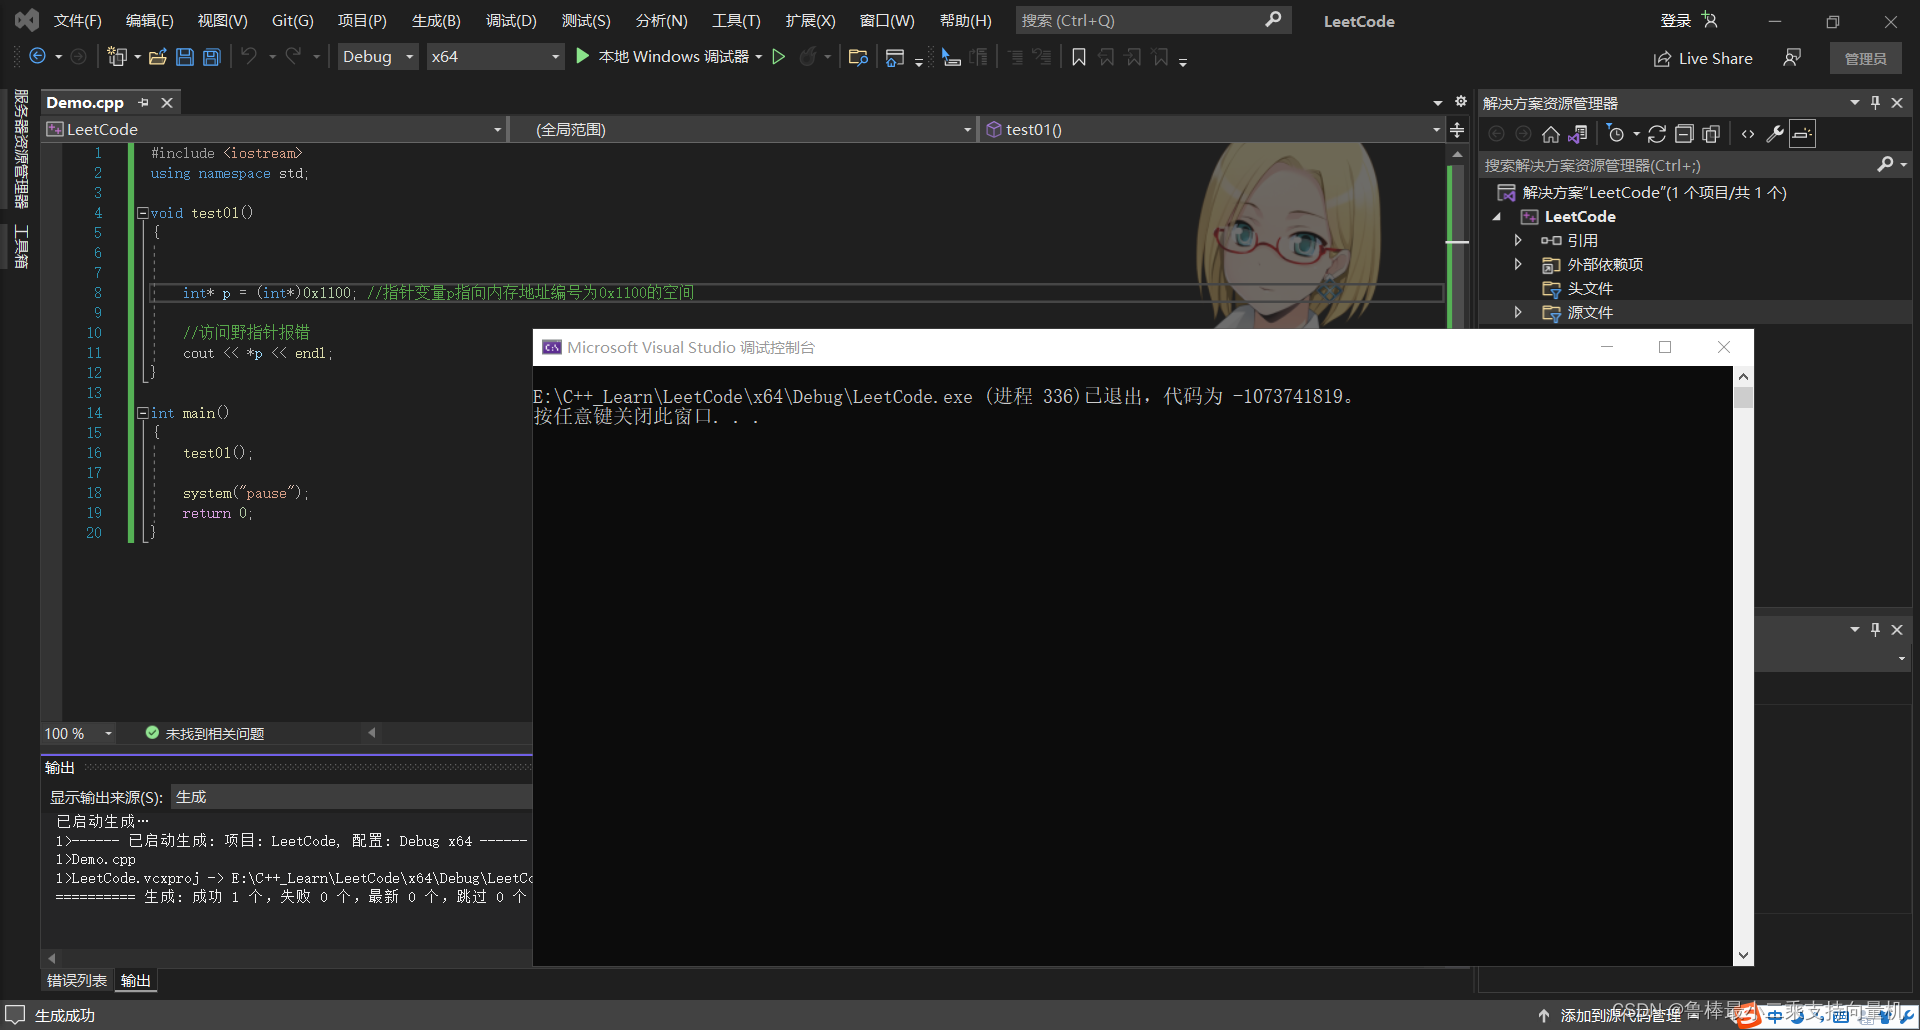Select the 头文件 folder

tap(1590, 289)
